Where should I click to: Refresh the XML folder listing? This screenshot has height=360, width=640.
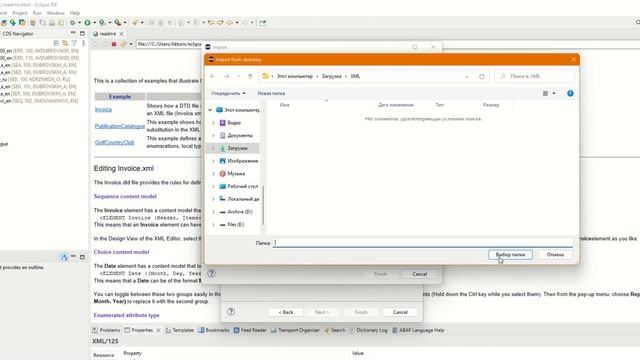click(482, 76)
